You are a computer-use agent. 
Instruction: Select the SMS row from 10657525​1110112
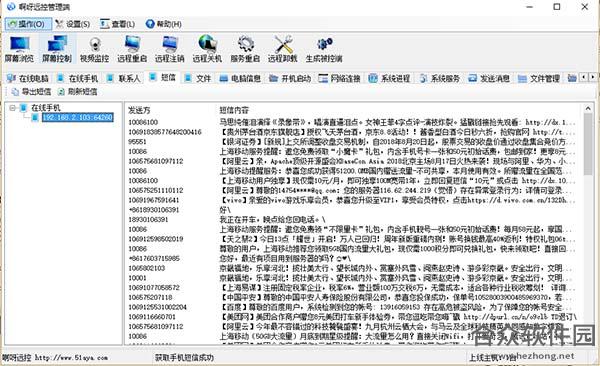point(352,190)
